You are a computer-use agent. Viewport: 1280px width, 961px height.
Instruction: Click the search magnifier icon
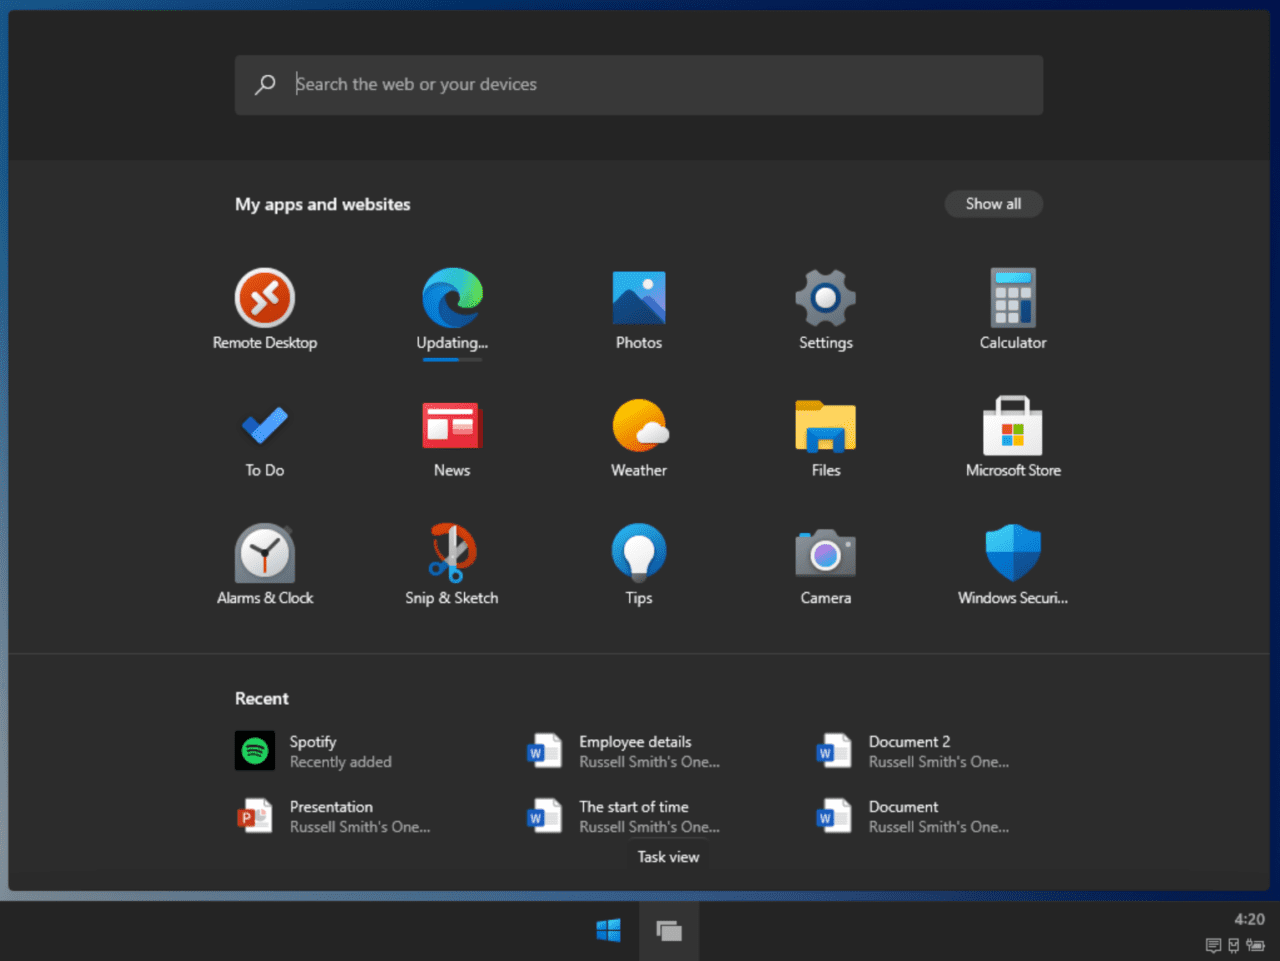click(265, 85)
